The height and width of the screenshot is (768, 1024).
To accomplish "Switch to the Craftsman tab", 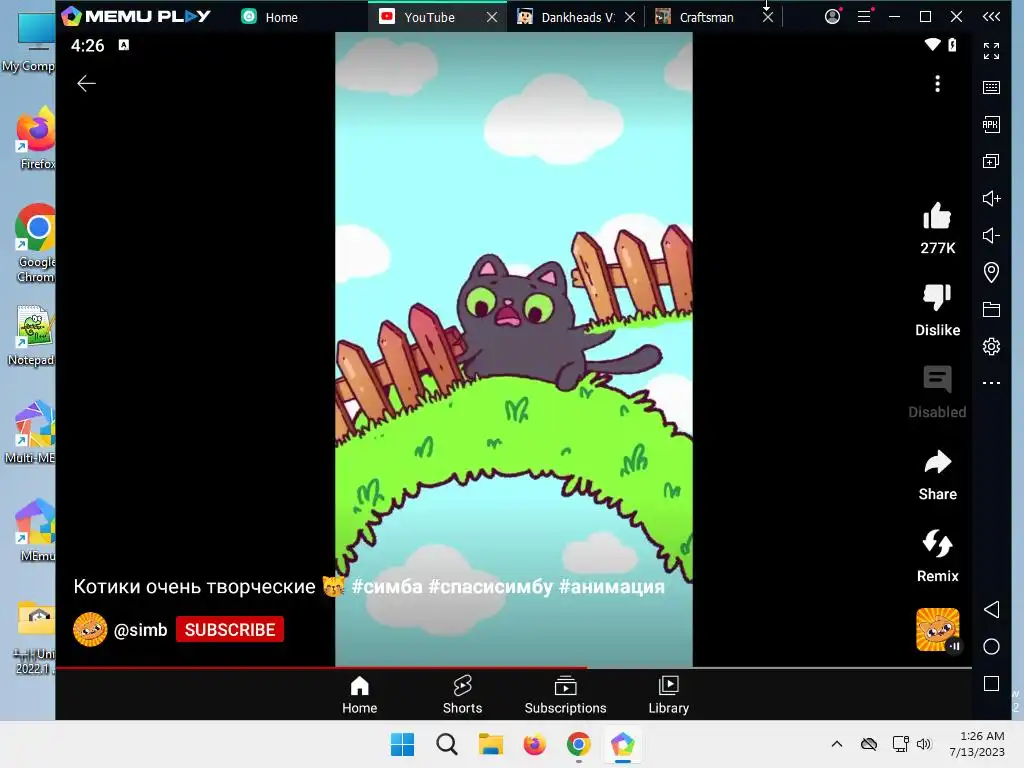I will (695, 17).
